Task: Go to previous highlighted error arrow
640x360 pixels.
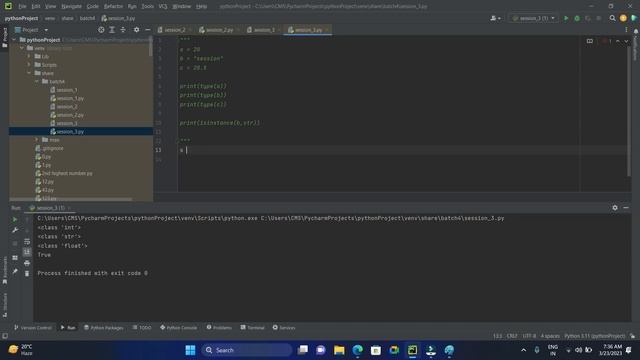Action: pos(618,41)
